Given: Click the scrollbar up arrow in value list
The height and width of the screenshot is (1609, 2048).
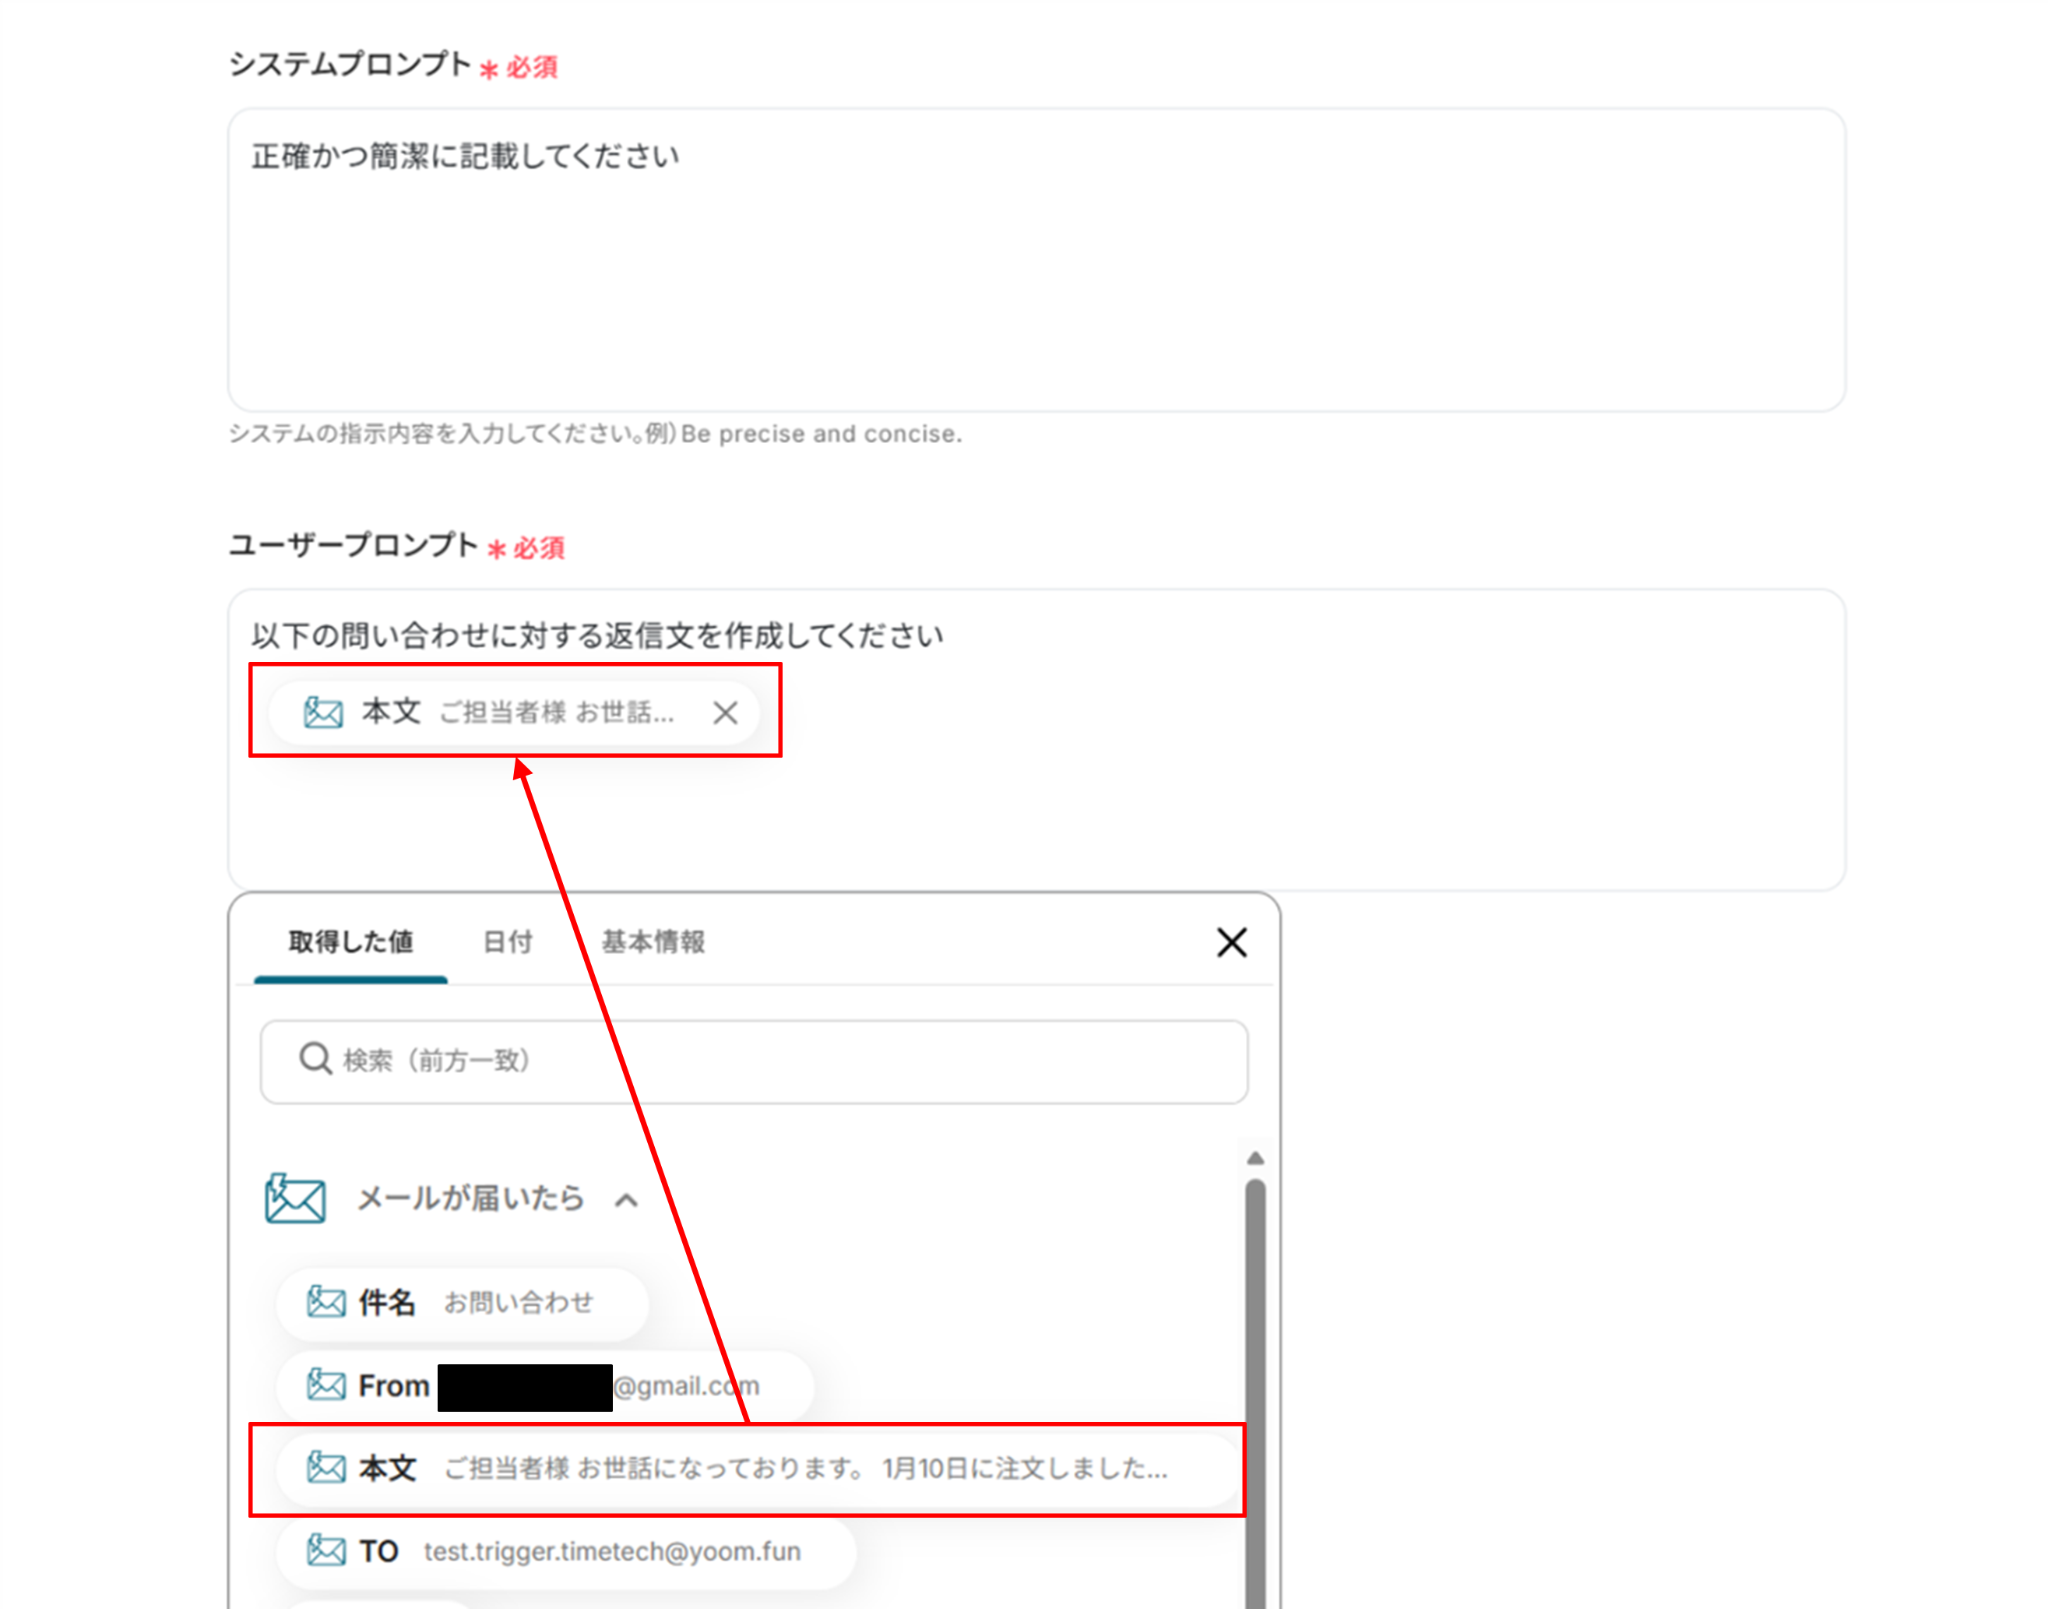Looking at the screenshot, I should point(1255,1158).
